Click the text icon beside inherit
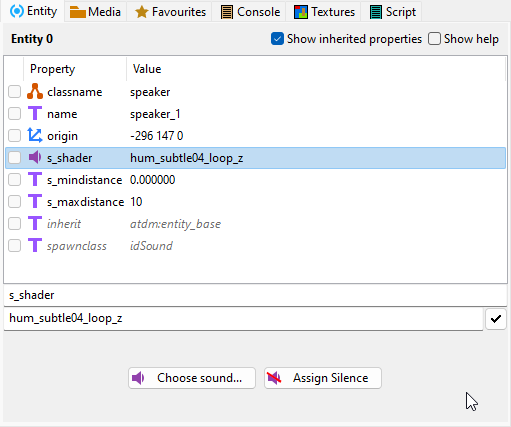The height and width of the screenshot is (427, 511). (x=35, y=223)
